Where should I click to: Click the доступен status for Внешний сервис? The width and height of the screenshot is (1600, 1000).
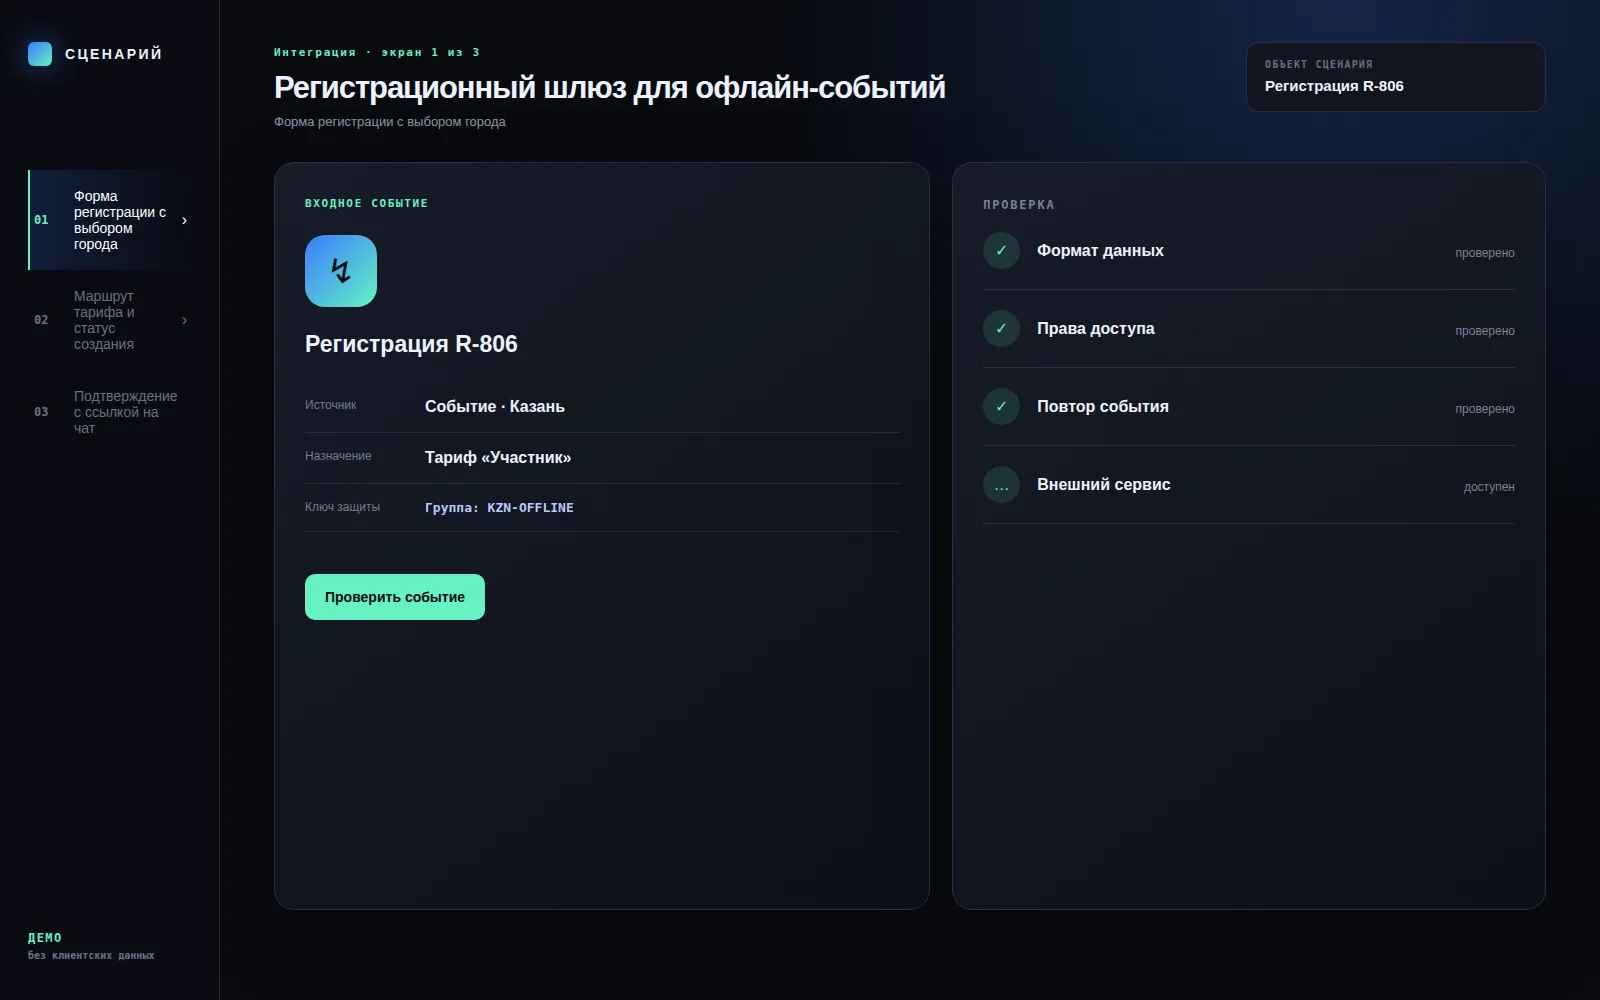[1489, 487]
